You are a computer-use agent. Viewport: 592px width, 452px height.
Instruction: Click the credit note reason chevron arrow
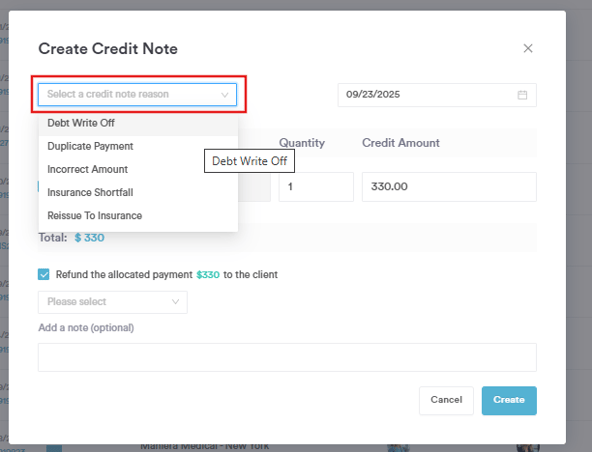[x=225, y=95]
